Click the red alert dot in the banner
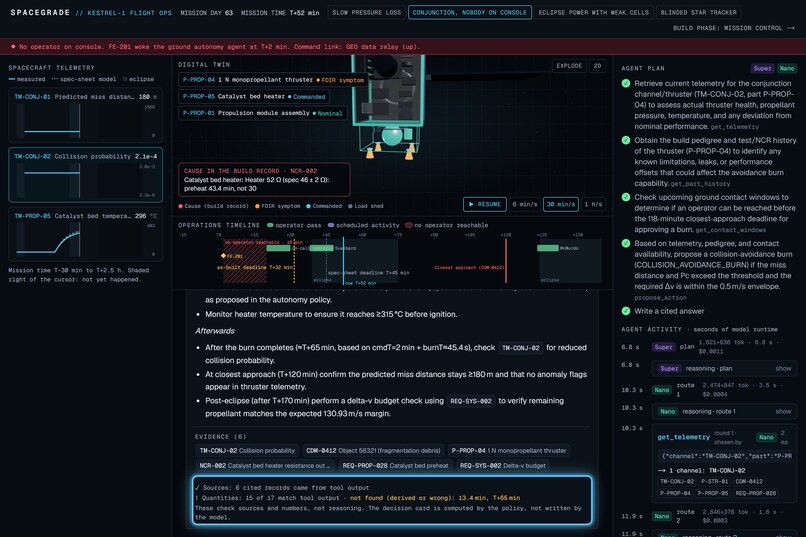 click(13, 47)
